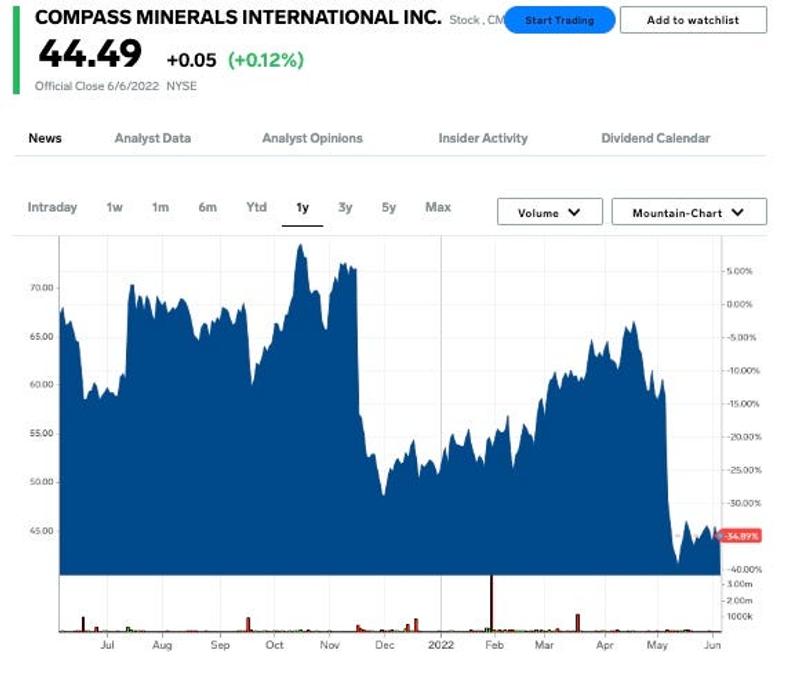Image resolution: width=800 pixels, height=684 pixels.
Task: Open the Analyst Opinions tab
Action: pos(312,139)
